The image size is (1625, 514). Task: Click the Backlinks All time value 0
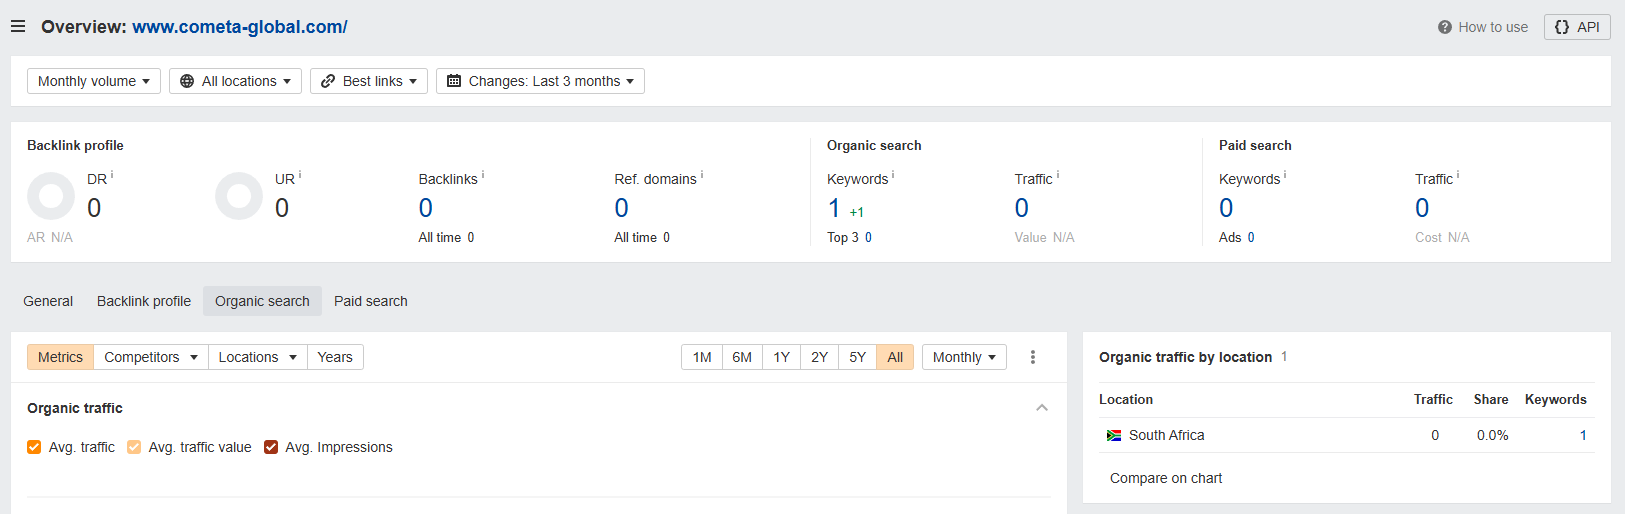pyautogui.click(x=471, y=238)
